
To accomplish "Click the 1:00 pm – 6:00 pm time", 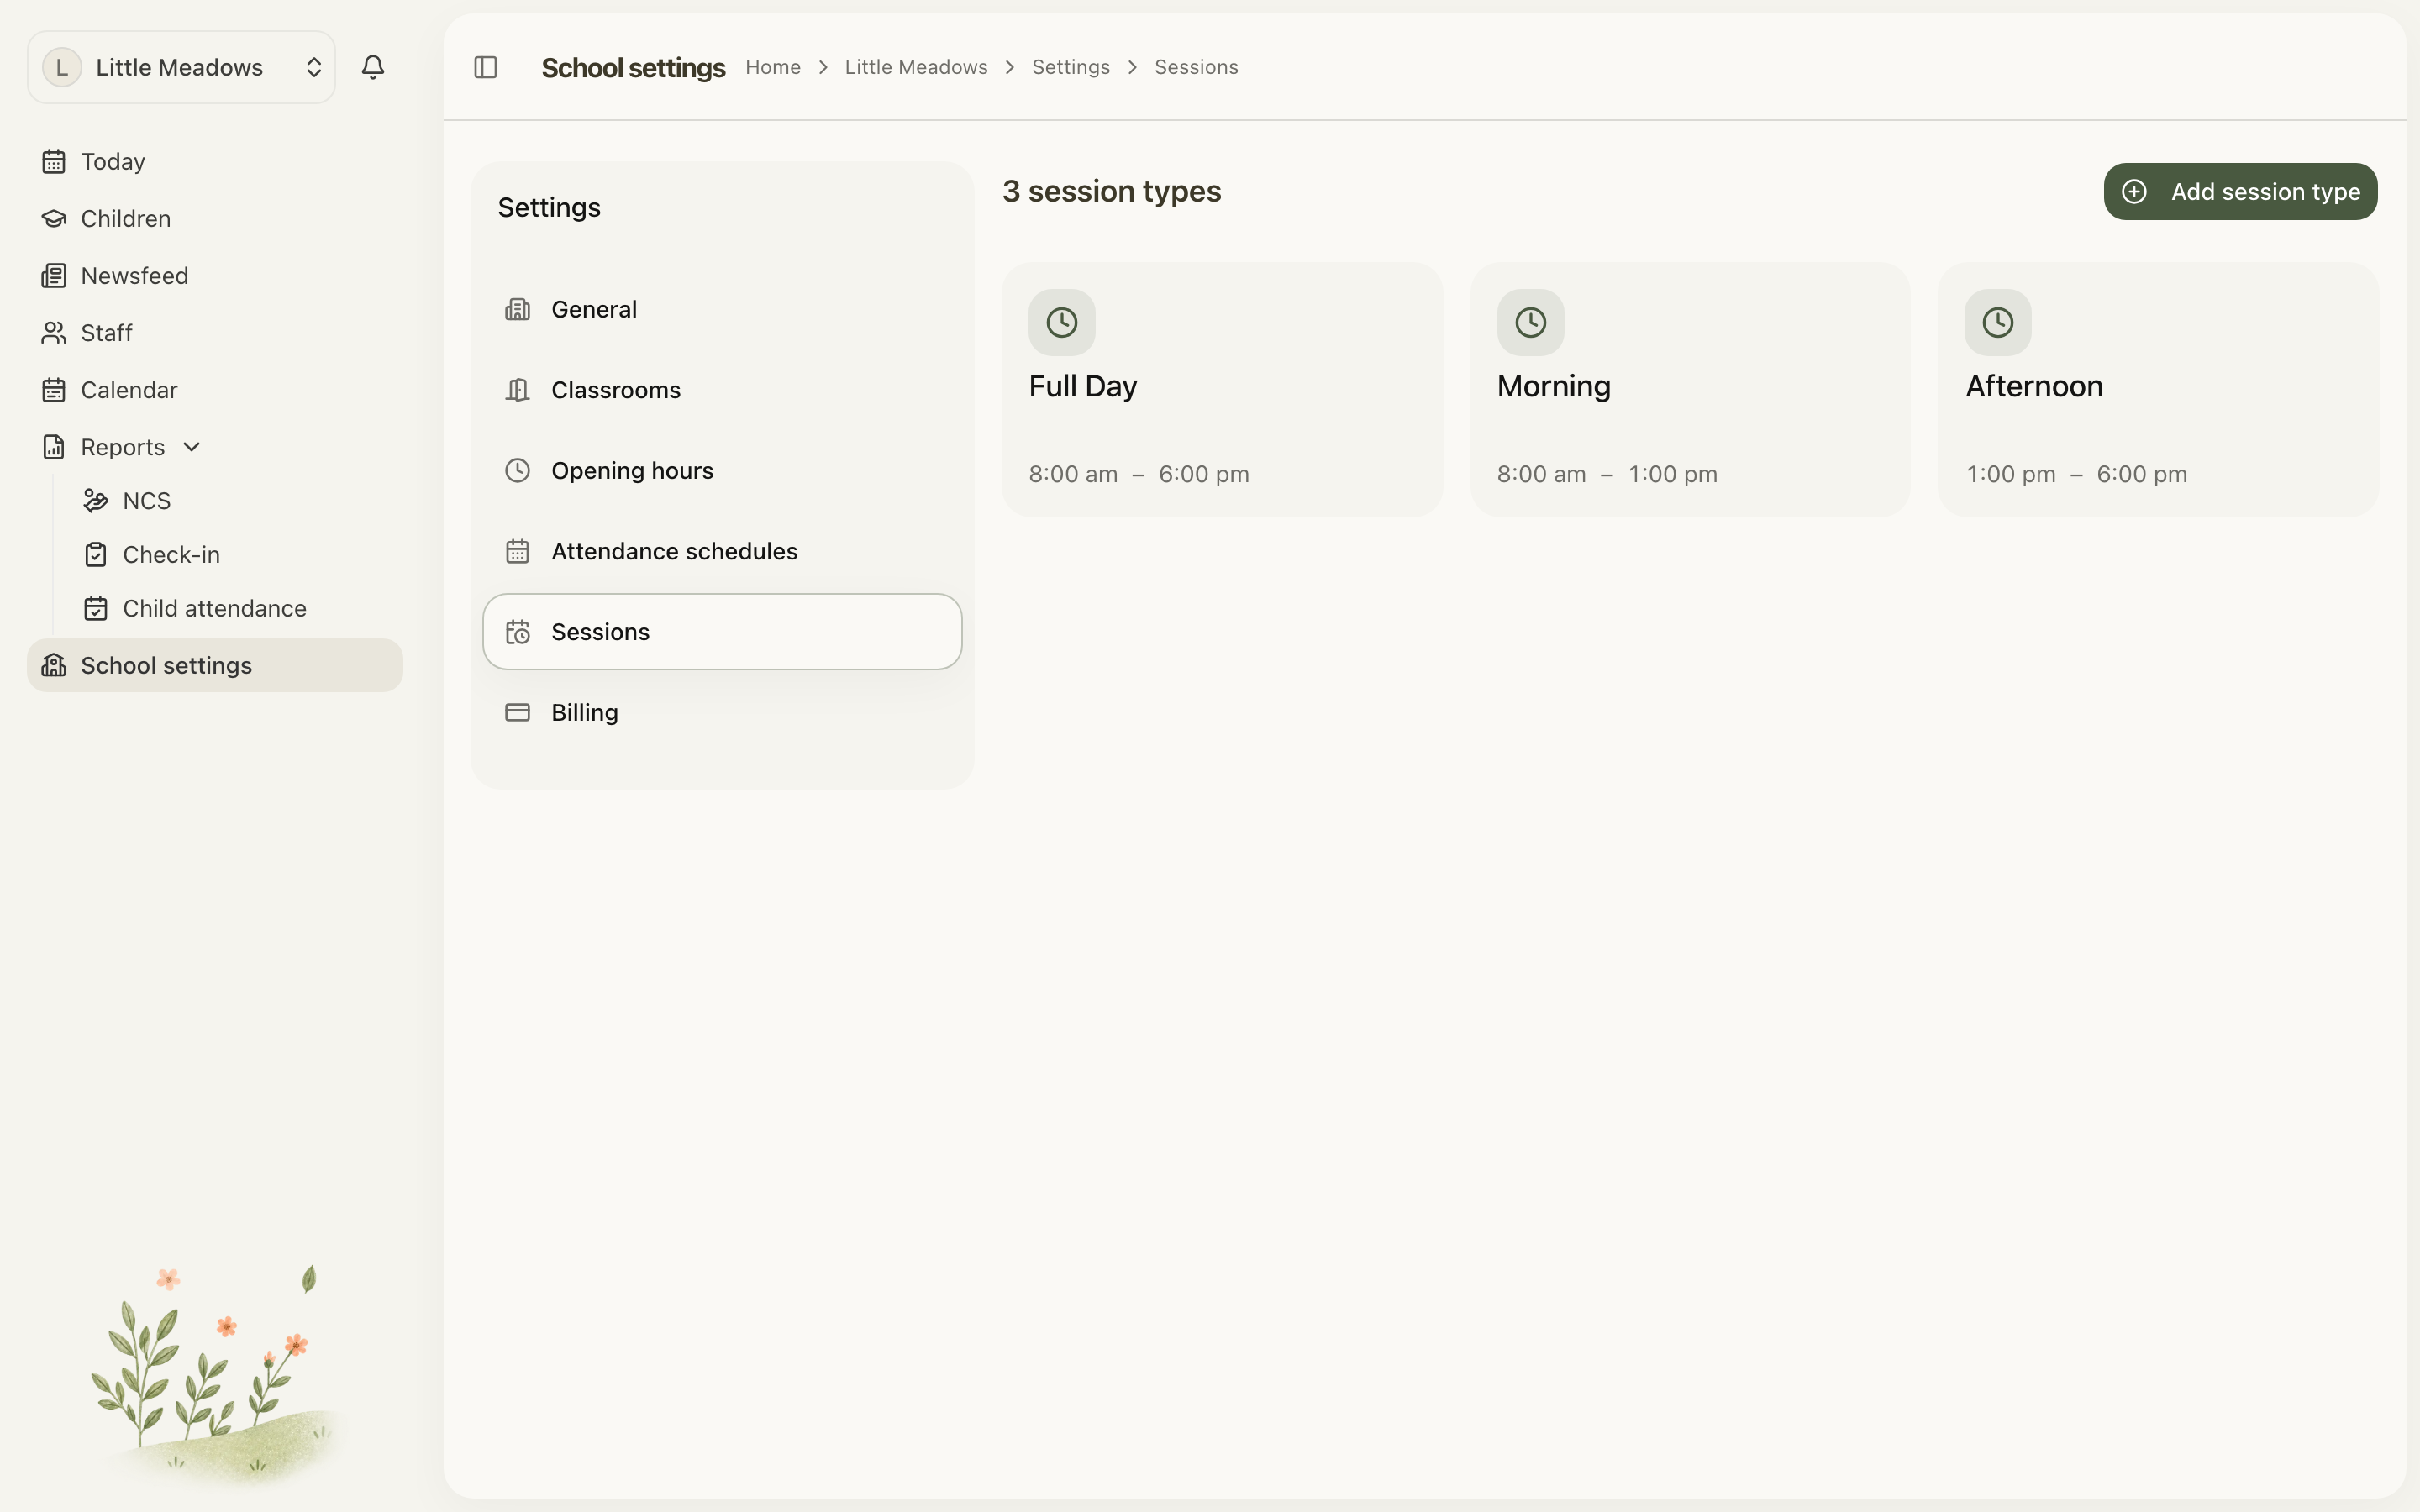I will [x=2077, y=474].
